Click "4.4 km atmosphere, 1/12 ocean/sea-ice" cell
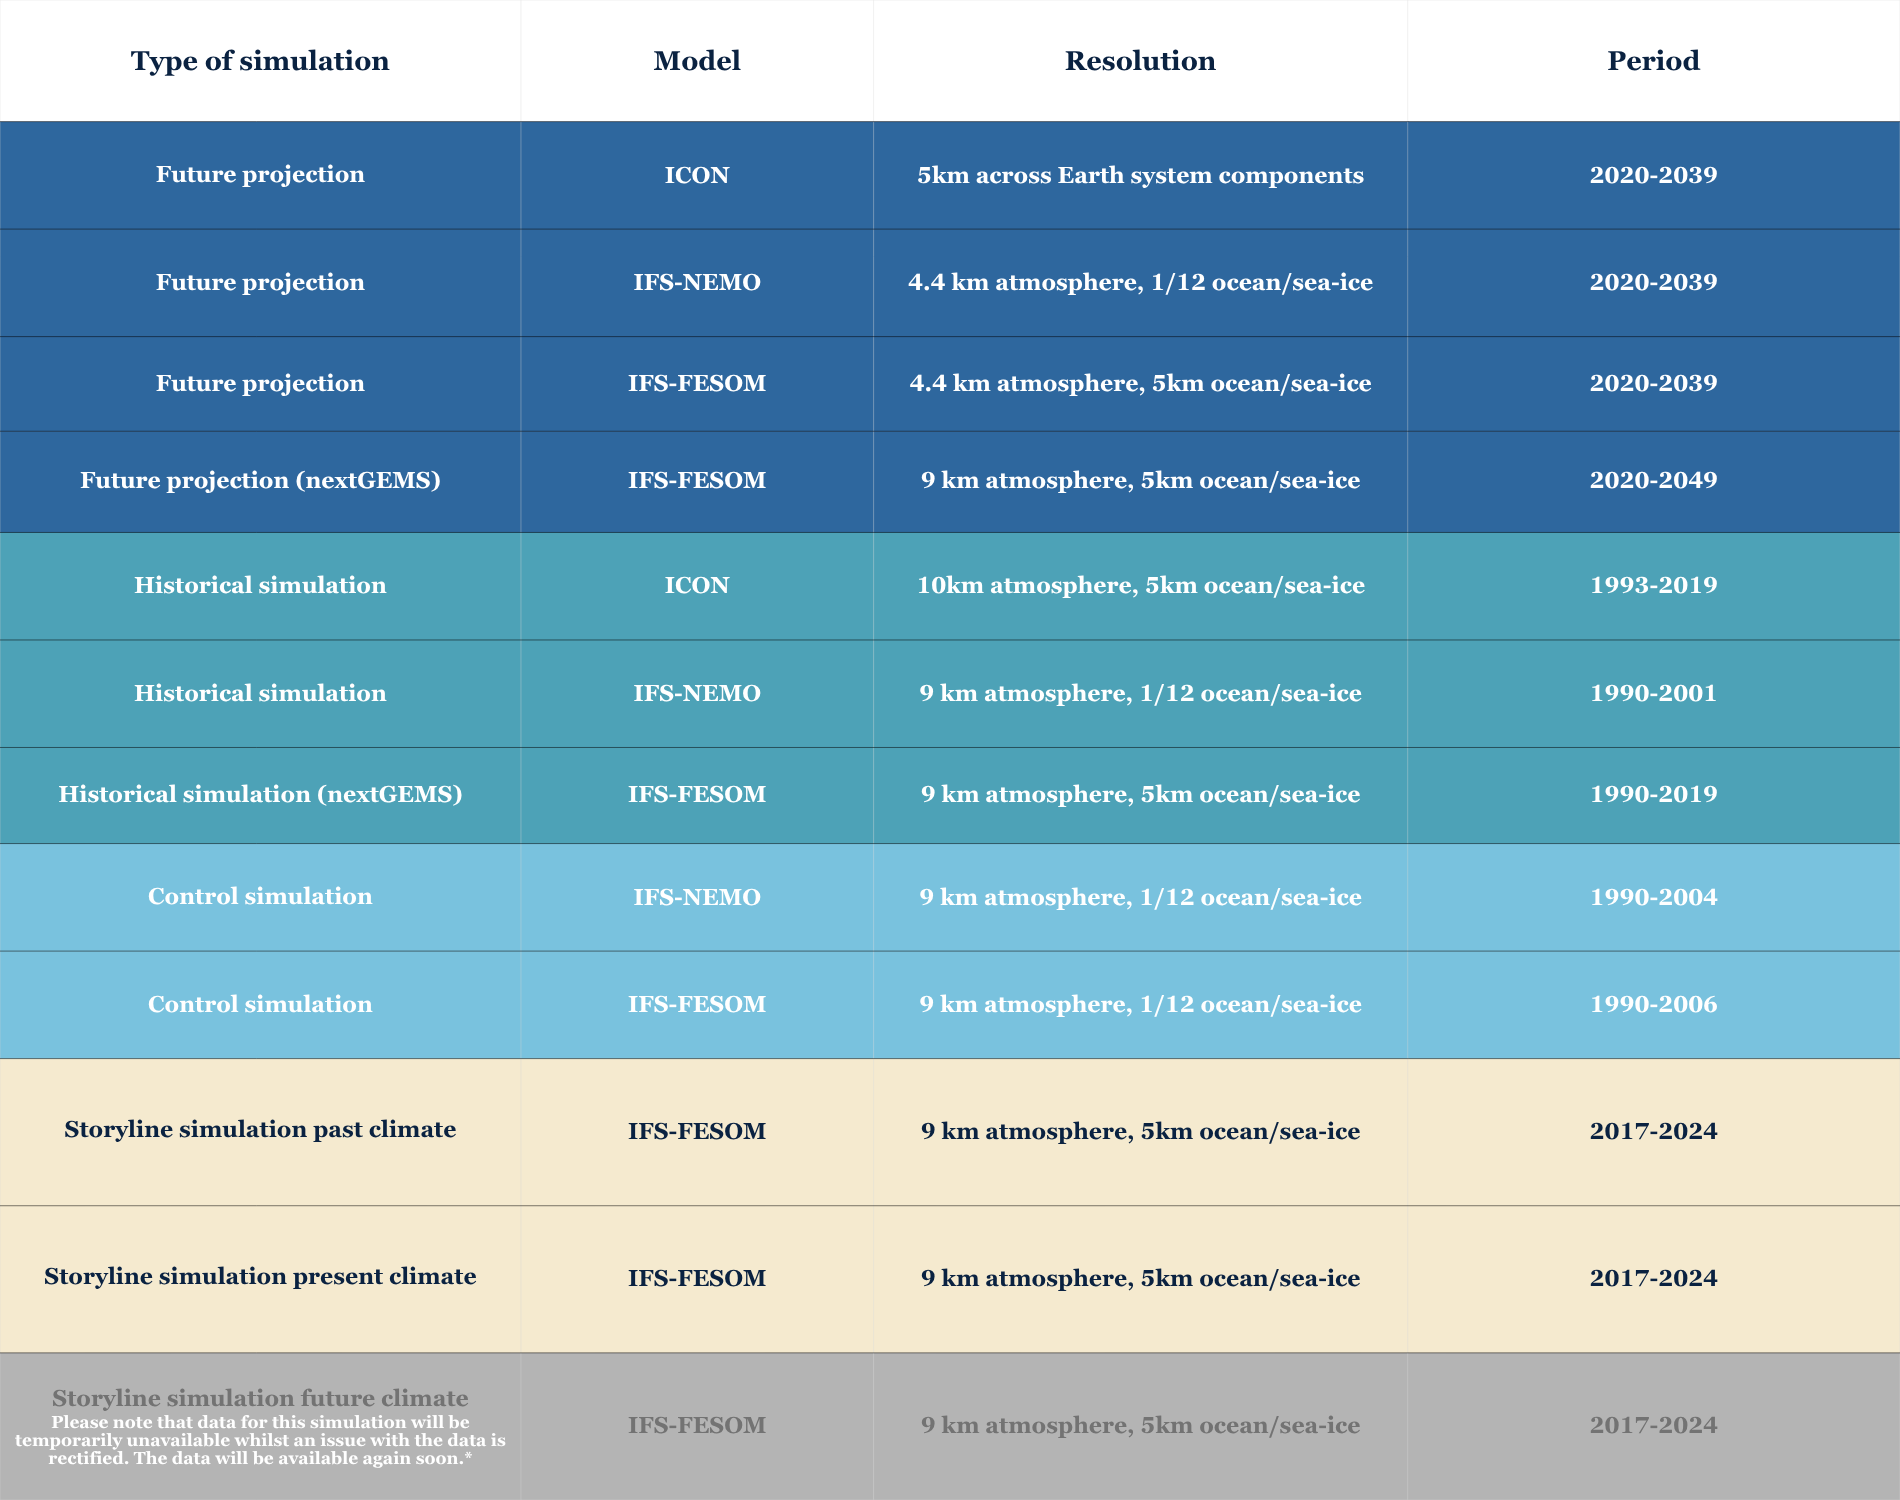Image resolution: width=1900 pixels, height=1500 pixels. (x=1140, y=282)
